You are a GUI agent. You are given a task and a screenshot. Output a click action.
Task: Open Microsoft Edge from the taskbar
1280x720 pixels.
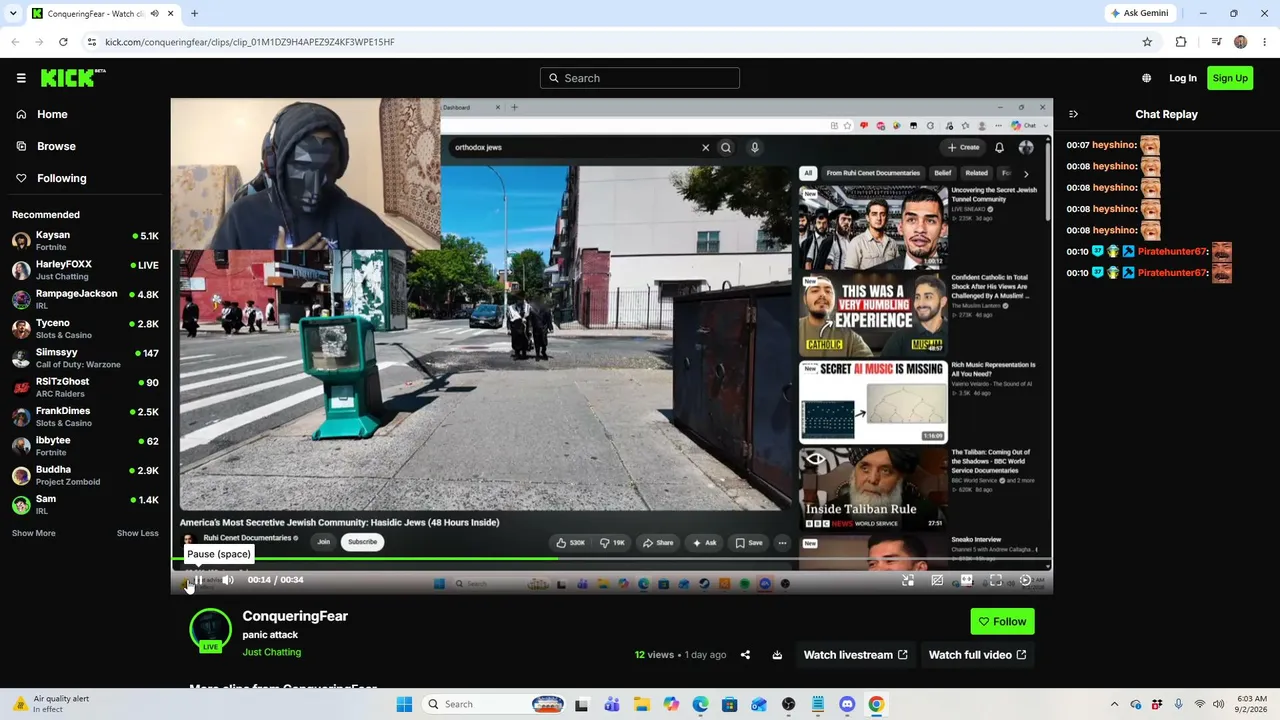click(700, 704)
